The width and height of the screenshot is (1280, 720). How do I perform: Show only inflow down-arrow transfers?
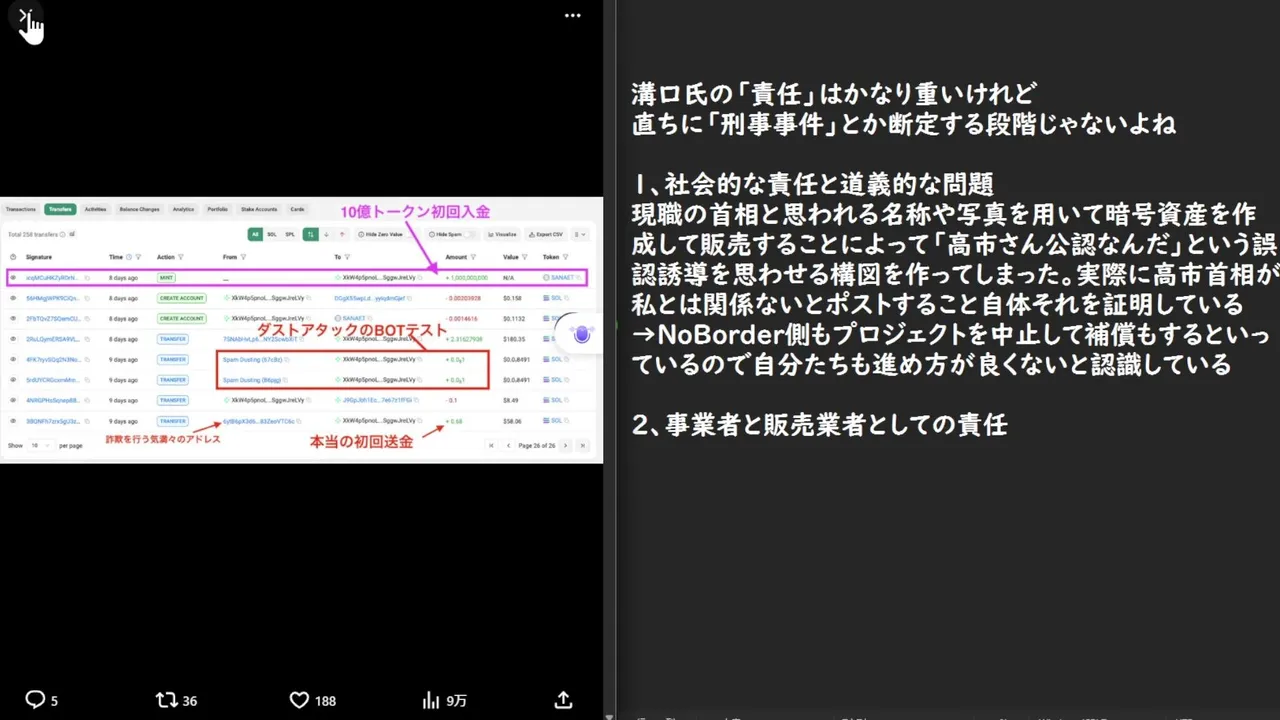[326, 234]
